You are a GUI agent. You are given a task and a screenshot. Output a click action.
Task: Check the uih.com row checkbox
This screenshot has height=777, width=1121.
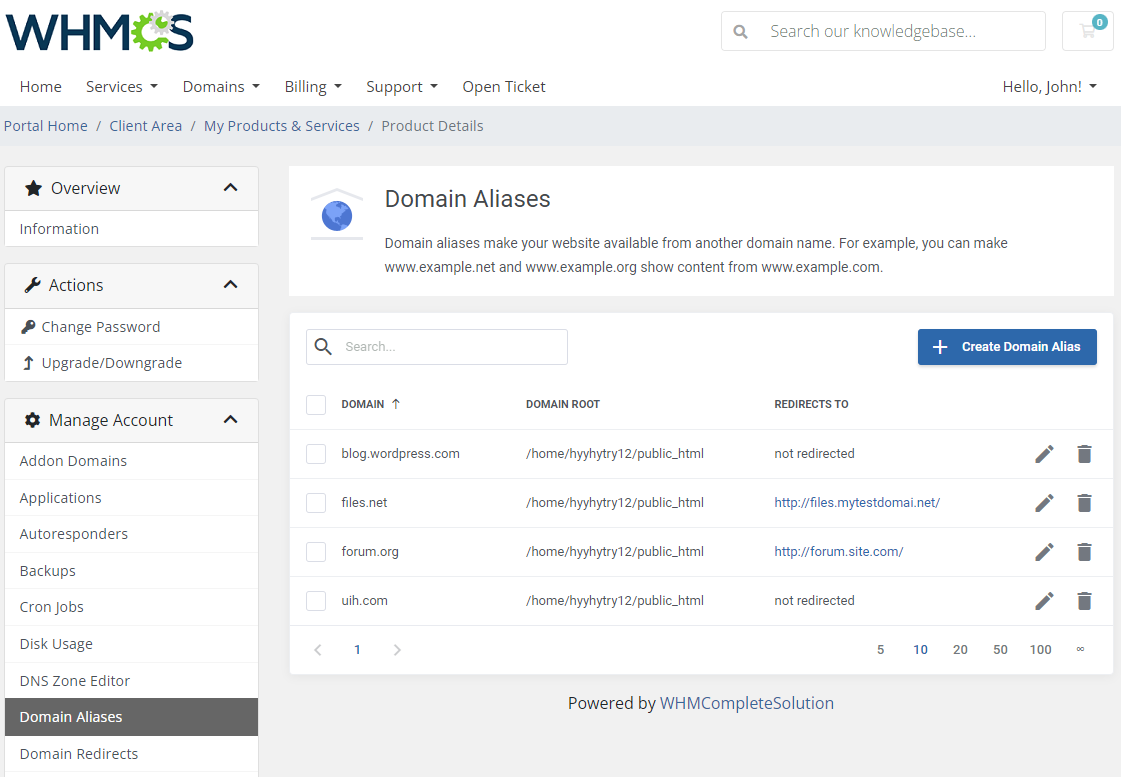[x=316, y=600]
